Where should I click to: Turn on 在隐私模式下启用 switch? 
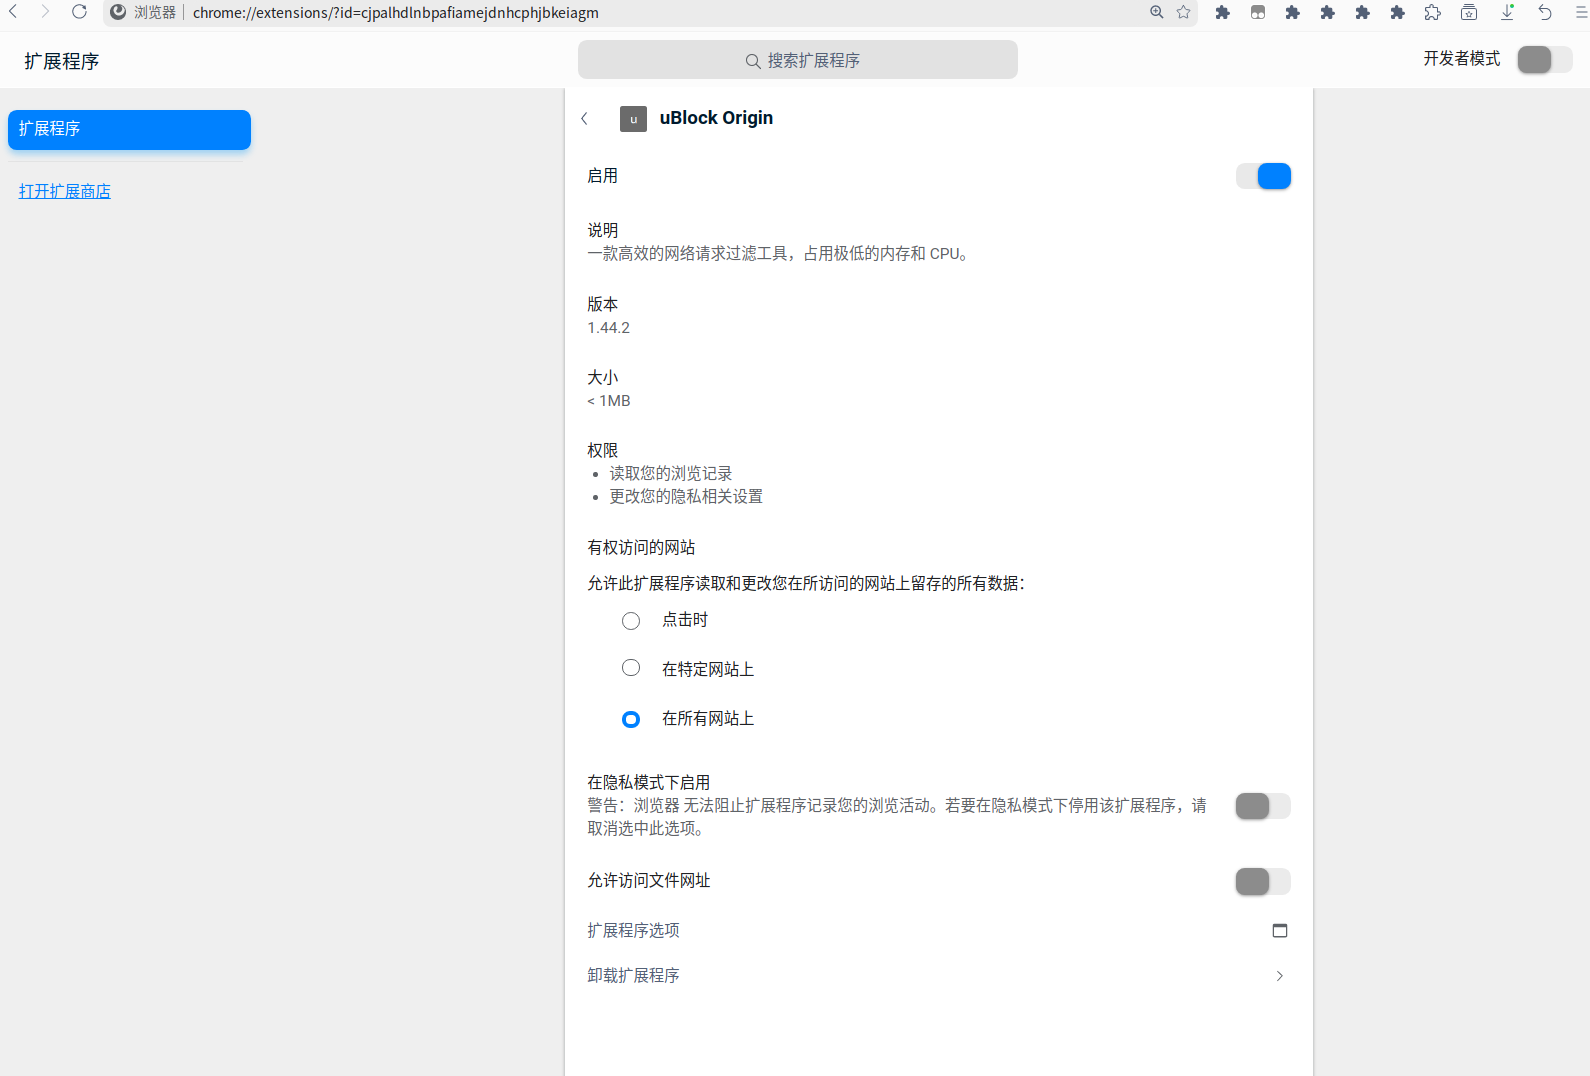pyautogui.click(x=1263, y=806)
